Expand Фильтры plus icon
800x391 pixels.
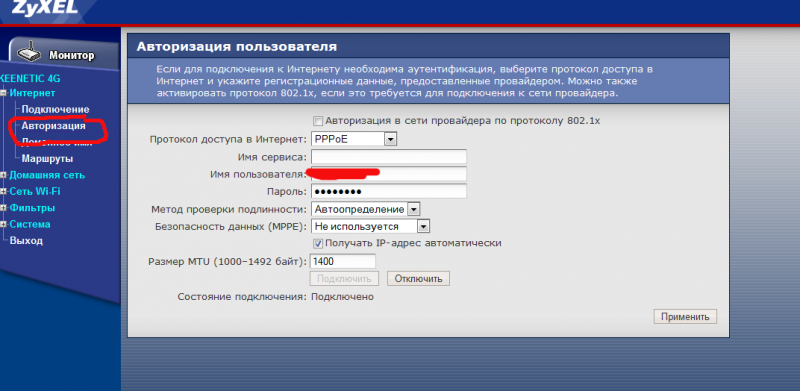[x=4, y=208]
